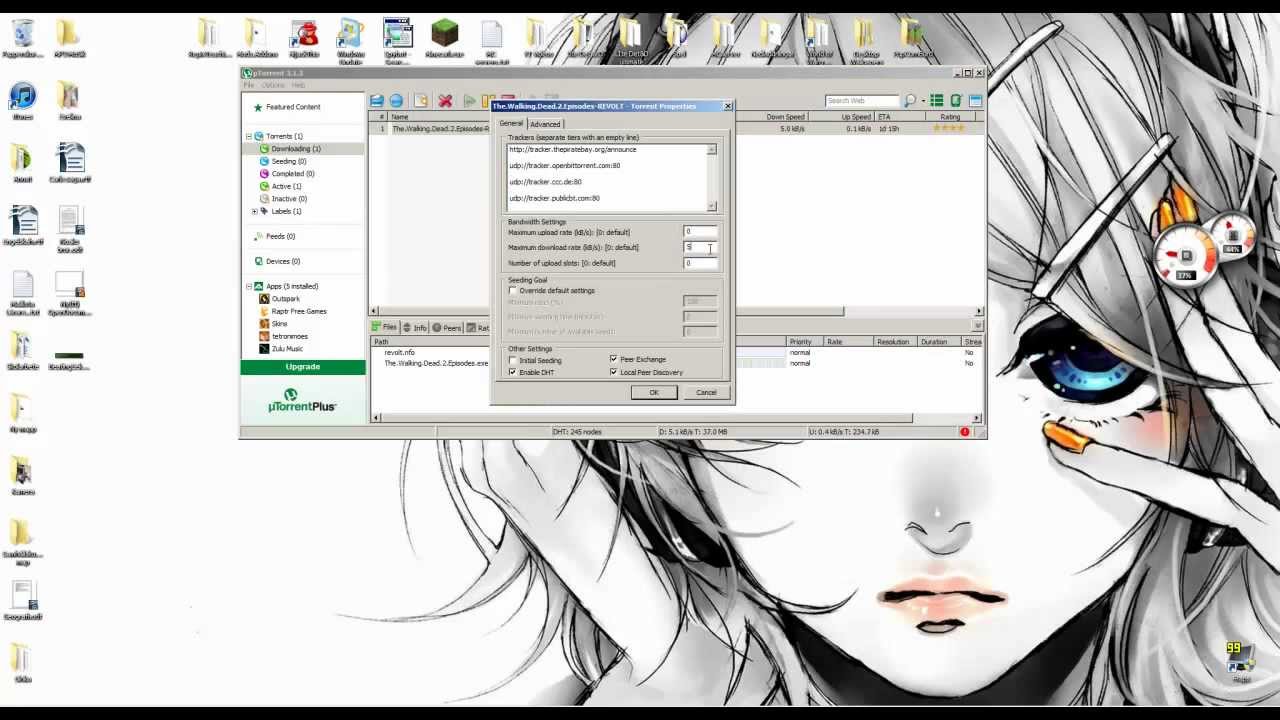Select Active (1) category
The image size is (1280, 720).
coord(280,186)
